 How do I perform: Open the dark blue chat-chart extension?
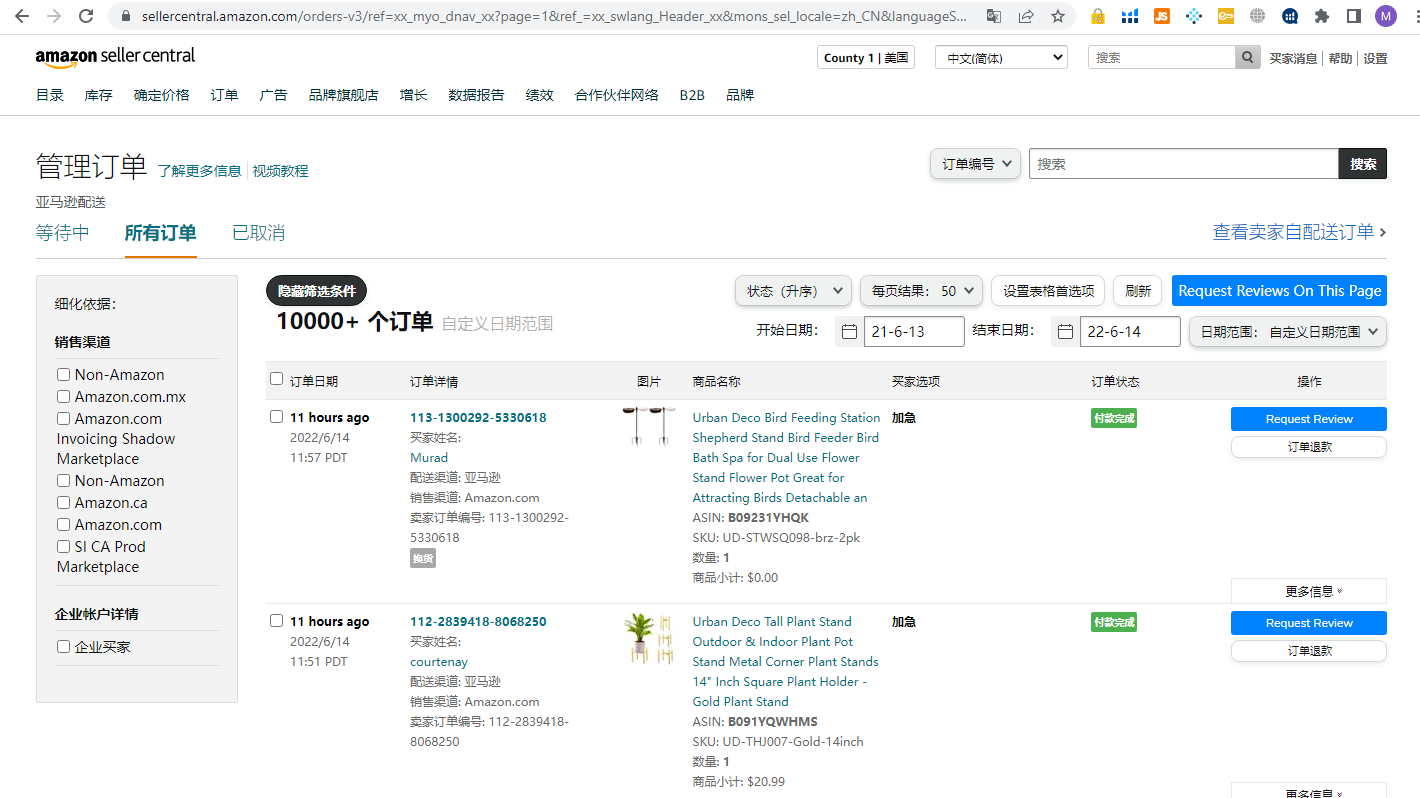[x=1290, y=16]
